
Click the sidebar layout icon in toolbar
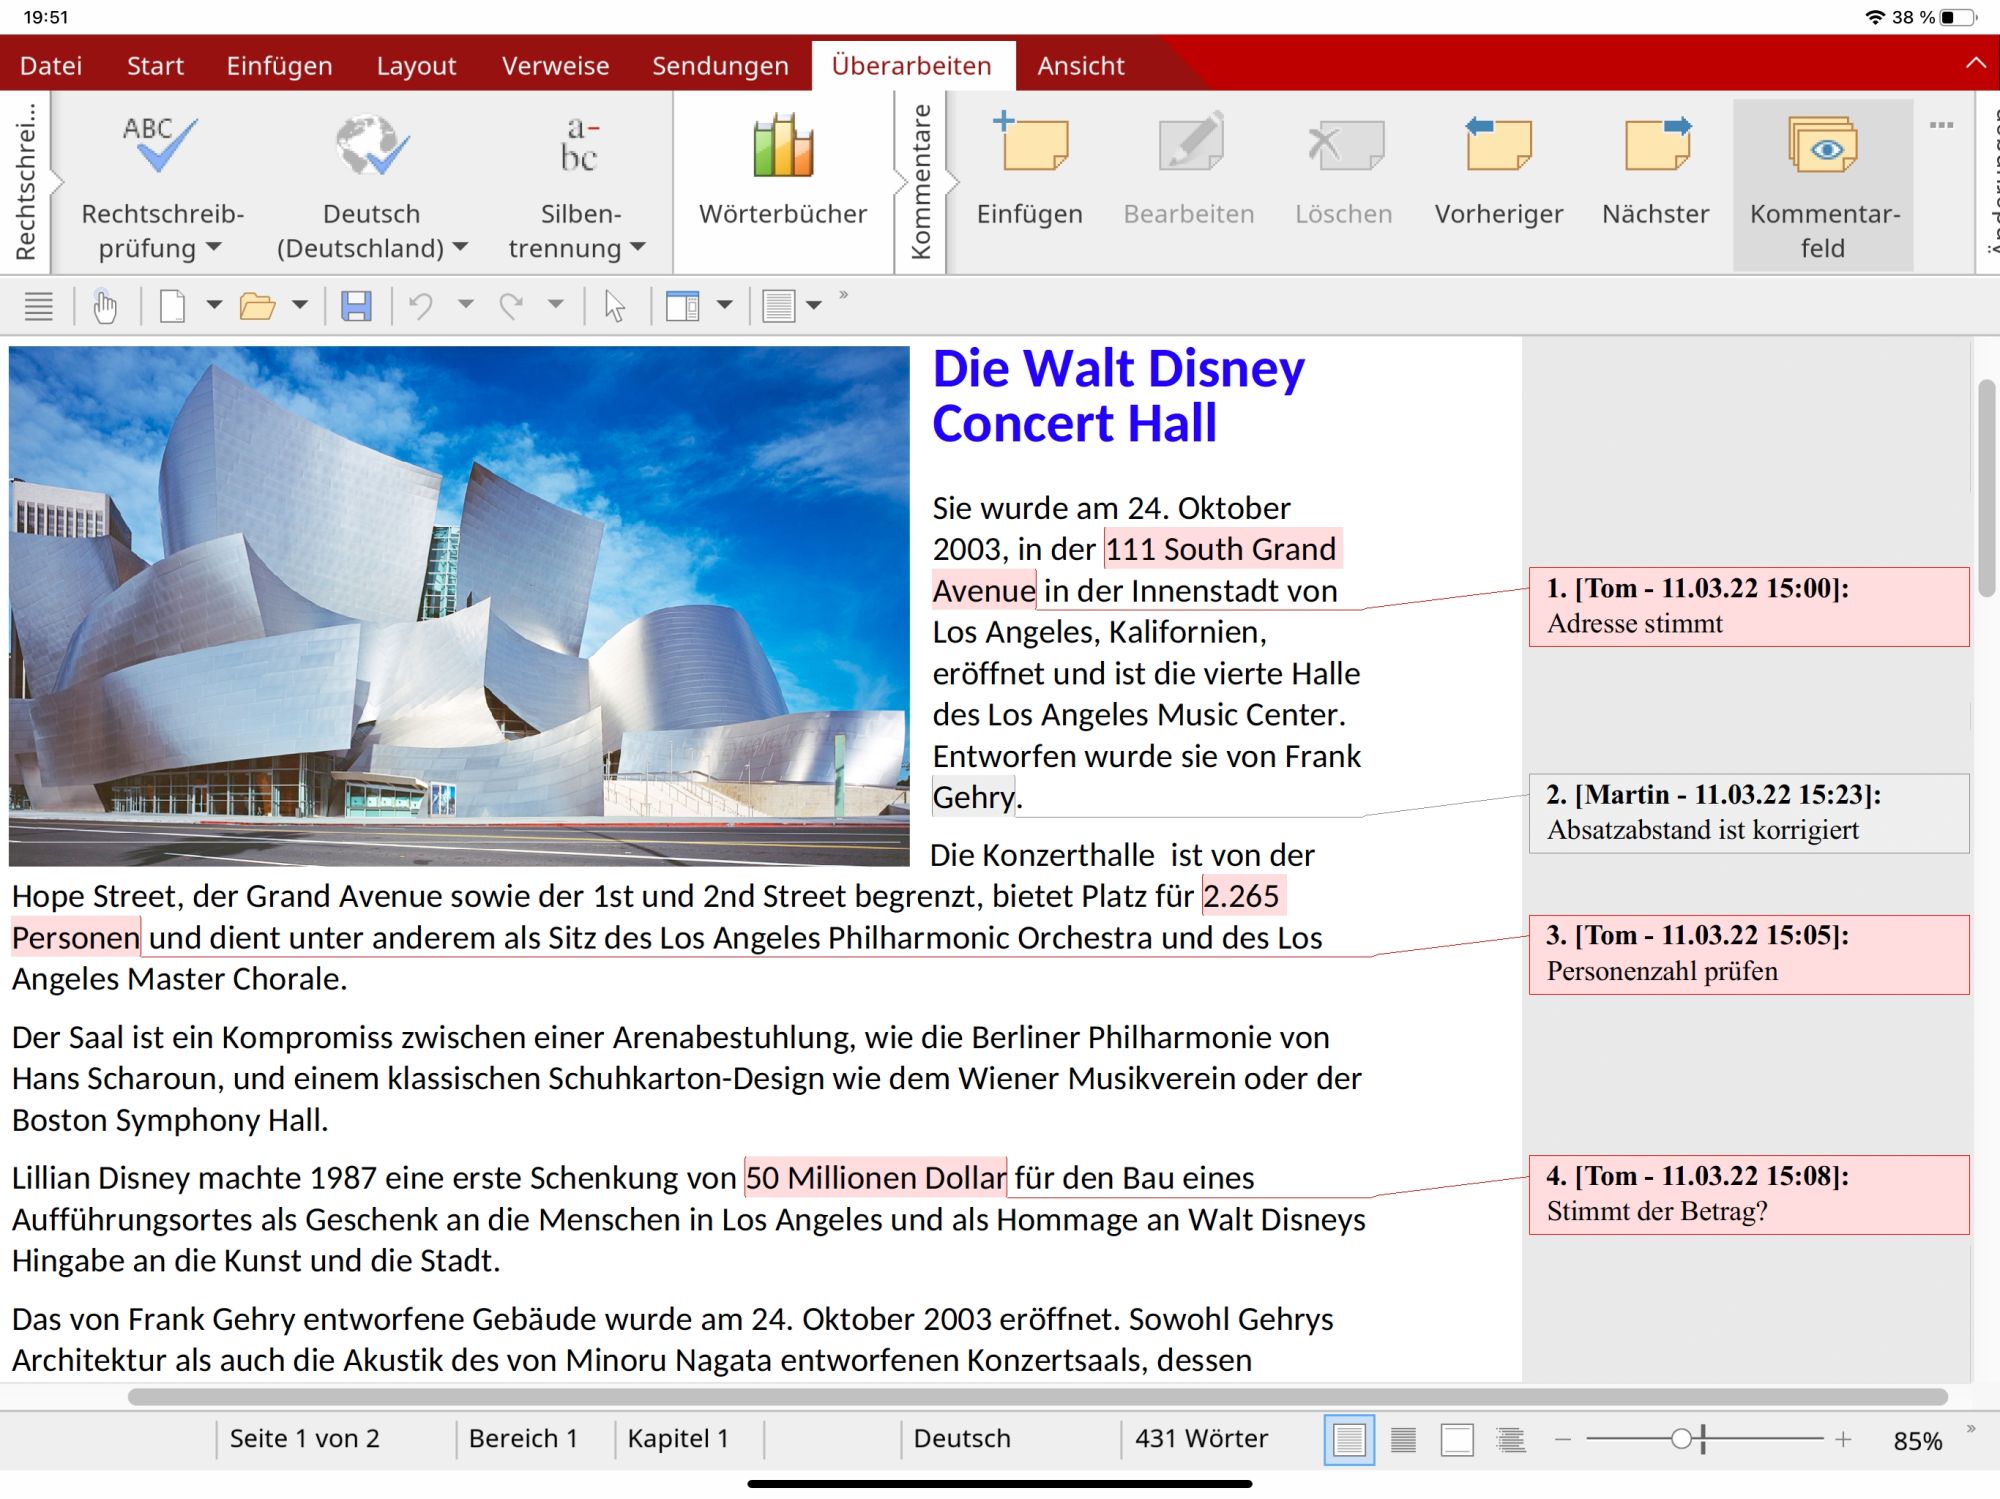[682, 306]
